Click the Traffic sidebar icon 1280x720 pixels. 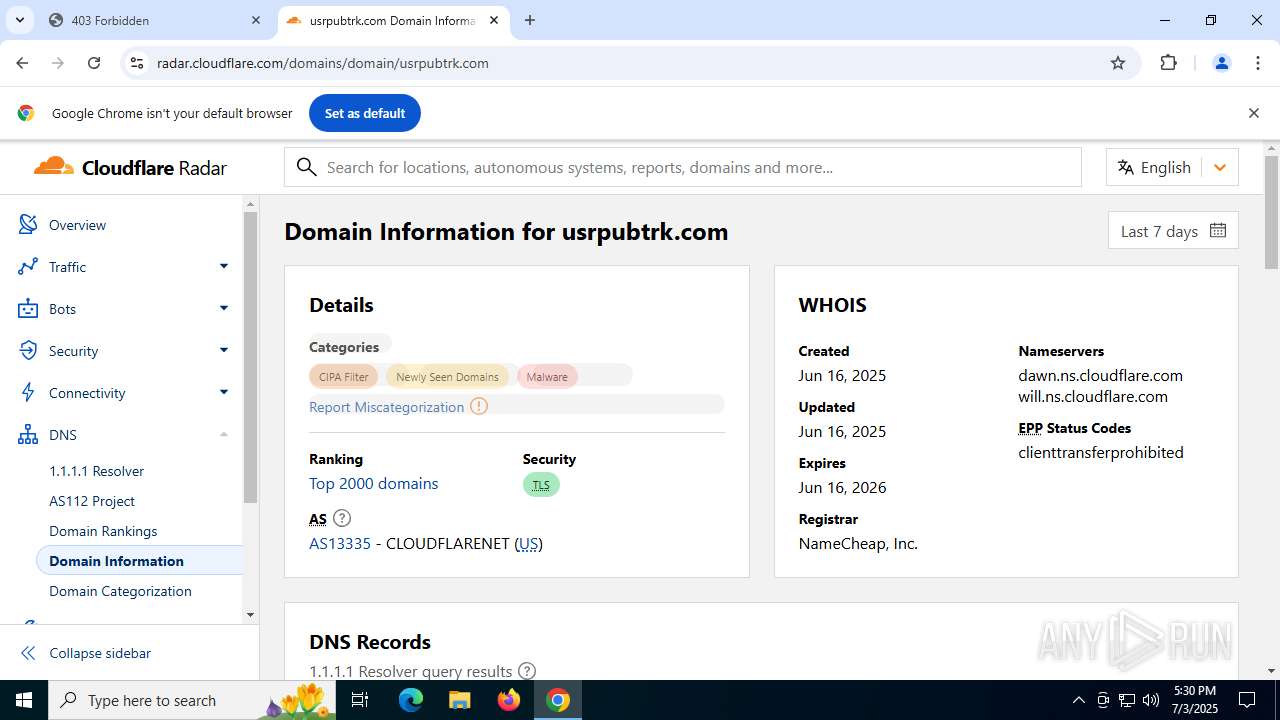coord(28,267)
